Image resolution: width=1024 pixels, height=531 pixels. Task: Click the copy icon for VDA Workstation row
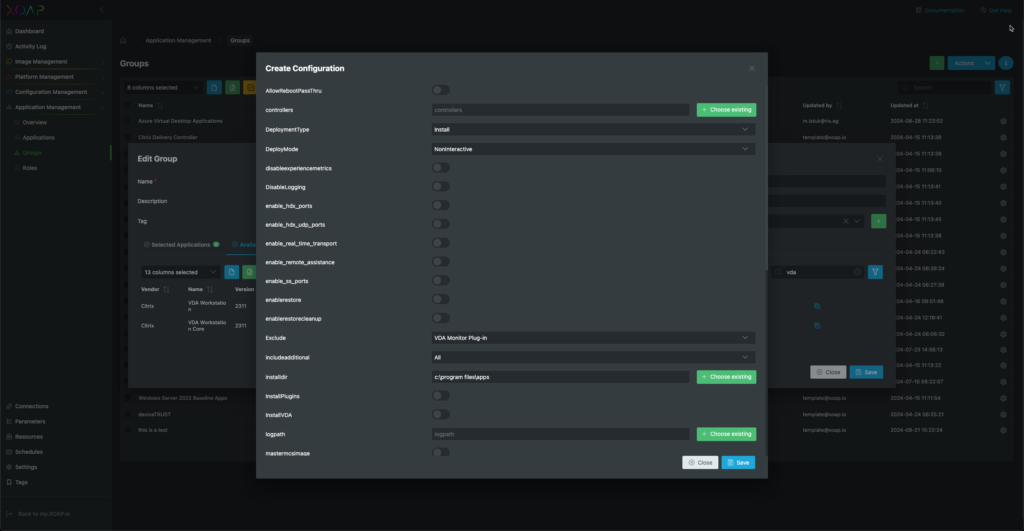817,306
